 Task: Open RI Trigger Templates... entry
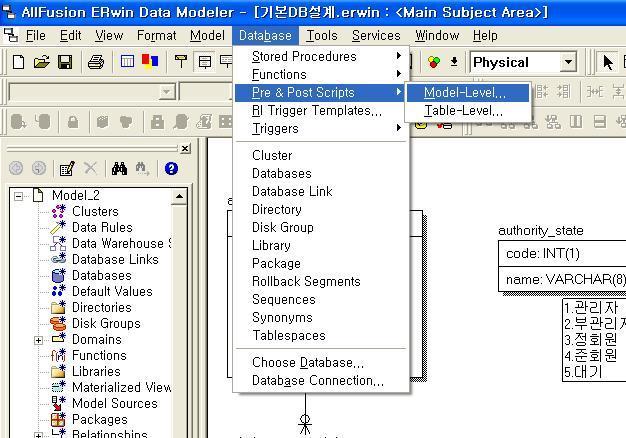tap(321, 111)
